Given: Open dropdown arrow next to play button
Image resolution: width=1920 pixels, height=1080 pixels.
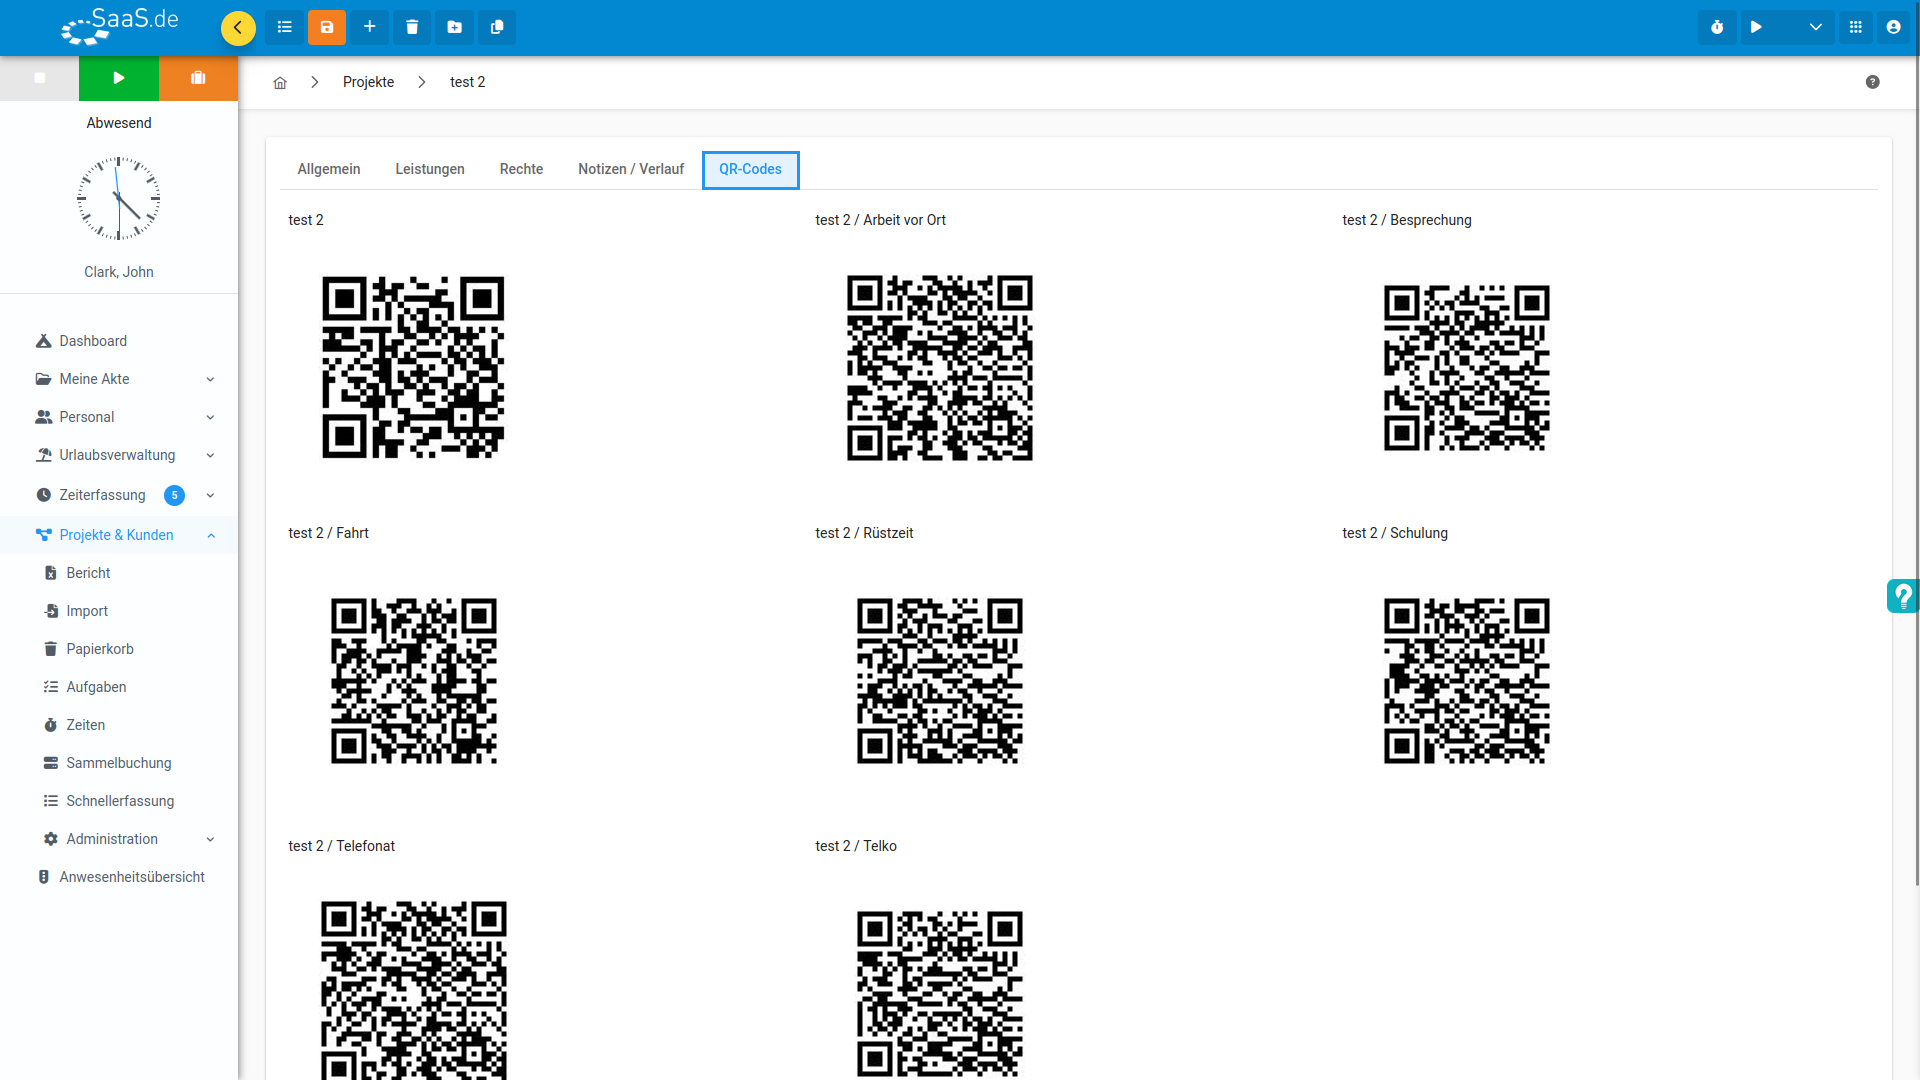Looking at the screenshot, I should [1815, 27].
